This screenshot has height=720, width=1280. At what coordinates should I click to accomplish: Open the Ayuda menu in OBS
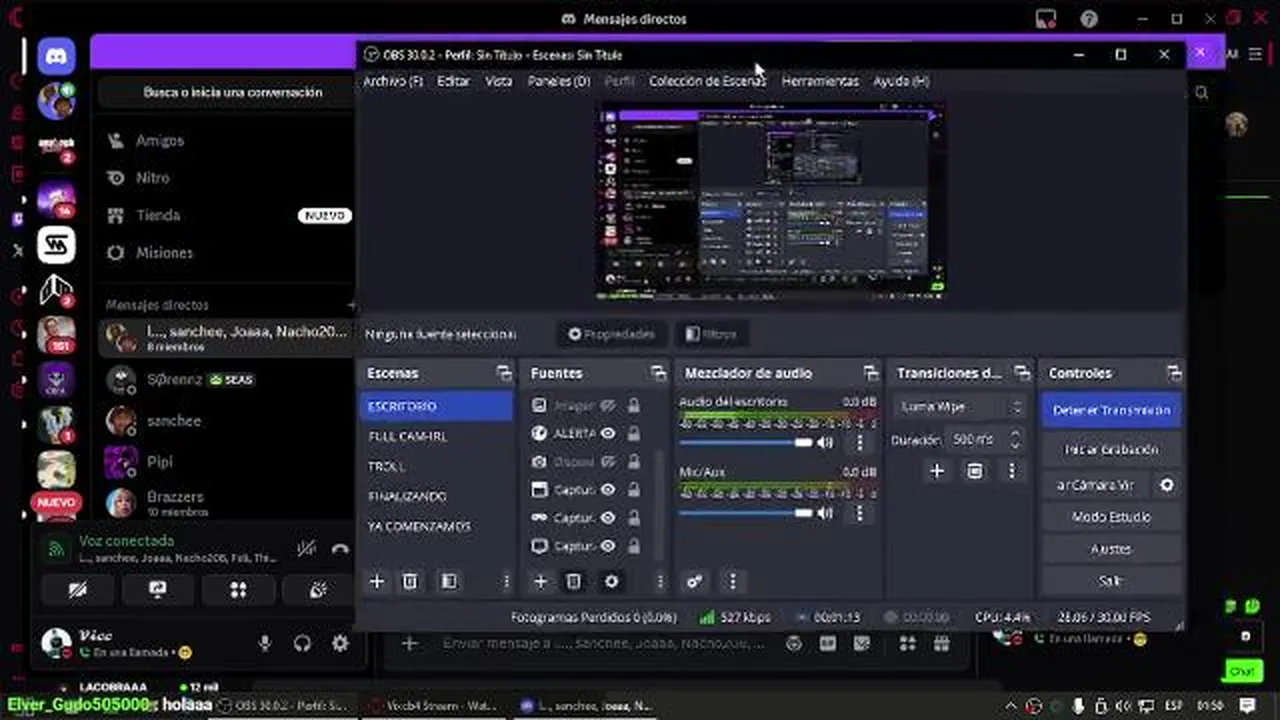tap(901, 81)
